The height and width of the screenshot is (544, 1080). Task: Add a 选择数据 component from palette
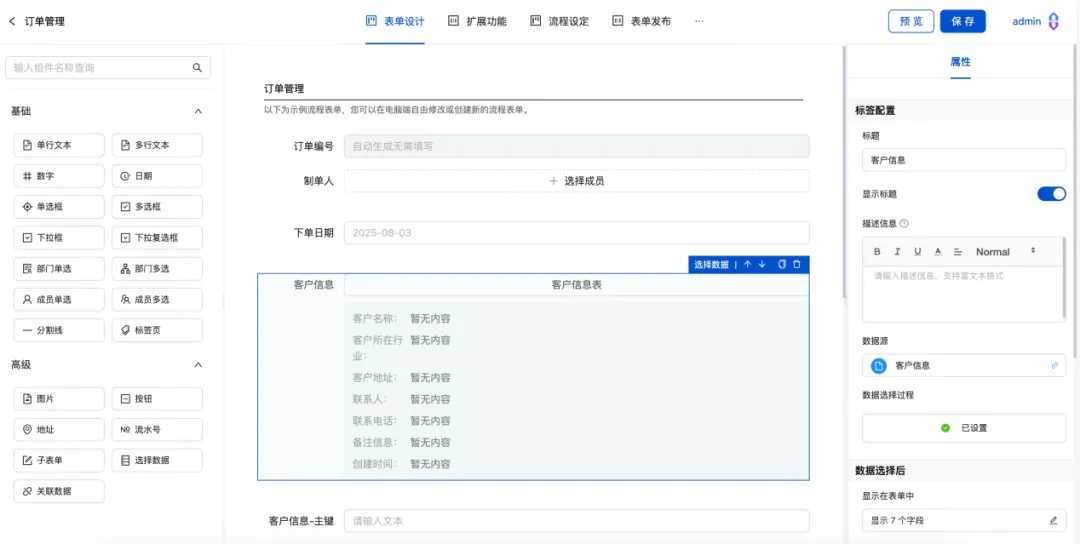(x=157, y=461)
